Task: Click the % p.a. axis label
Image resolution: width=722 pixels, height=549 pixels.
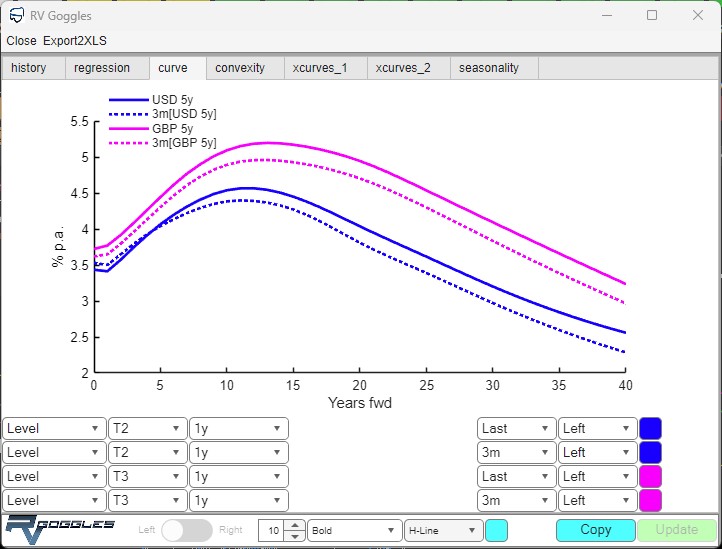Action: 58,246
